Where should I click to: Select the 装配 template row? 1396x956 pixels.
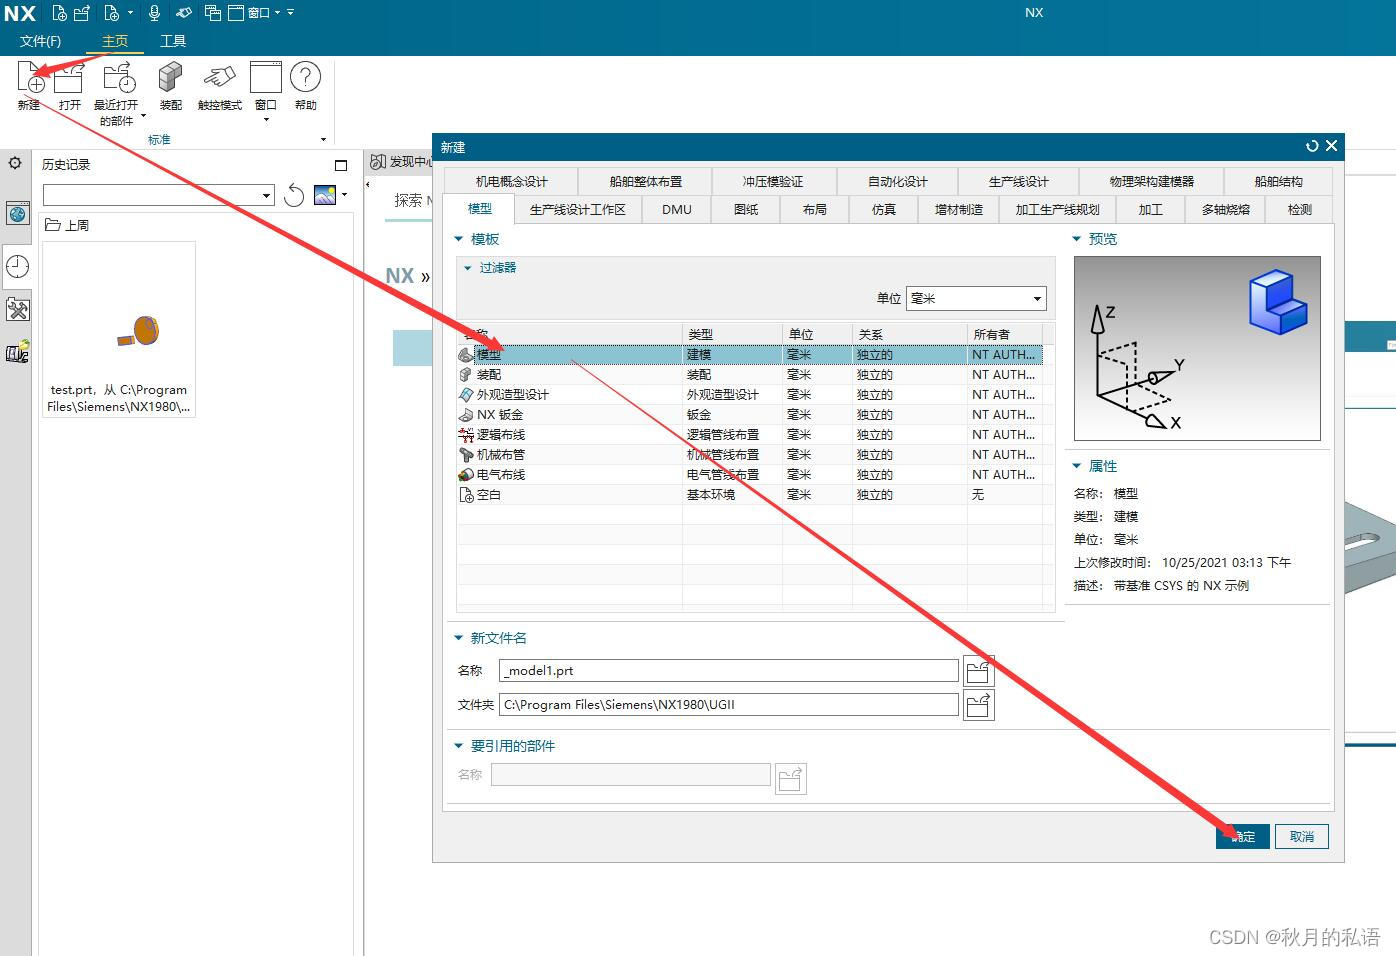[x=750, y=375]
